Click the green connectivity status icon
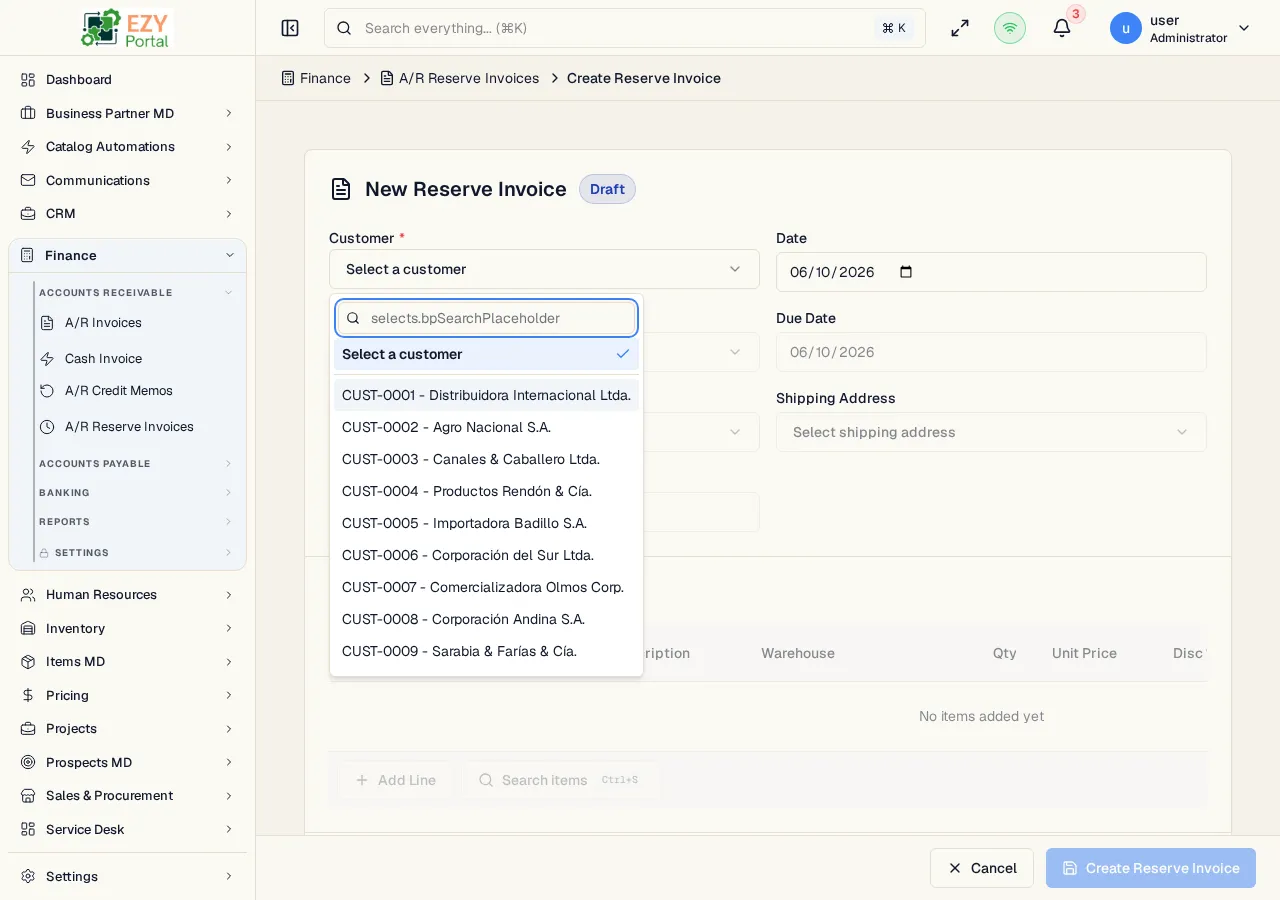The height and width of the screenshot is (900, 1280). [x=1010, y=28]
